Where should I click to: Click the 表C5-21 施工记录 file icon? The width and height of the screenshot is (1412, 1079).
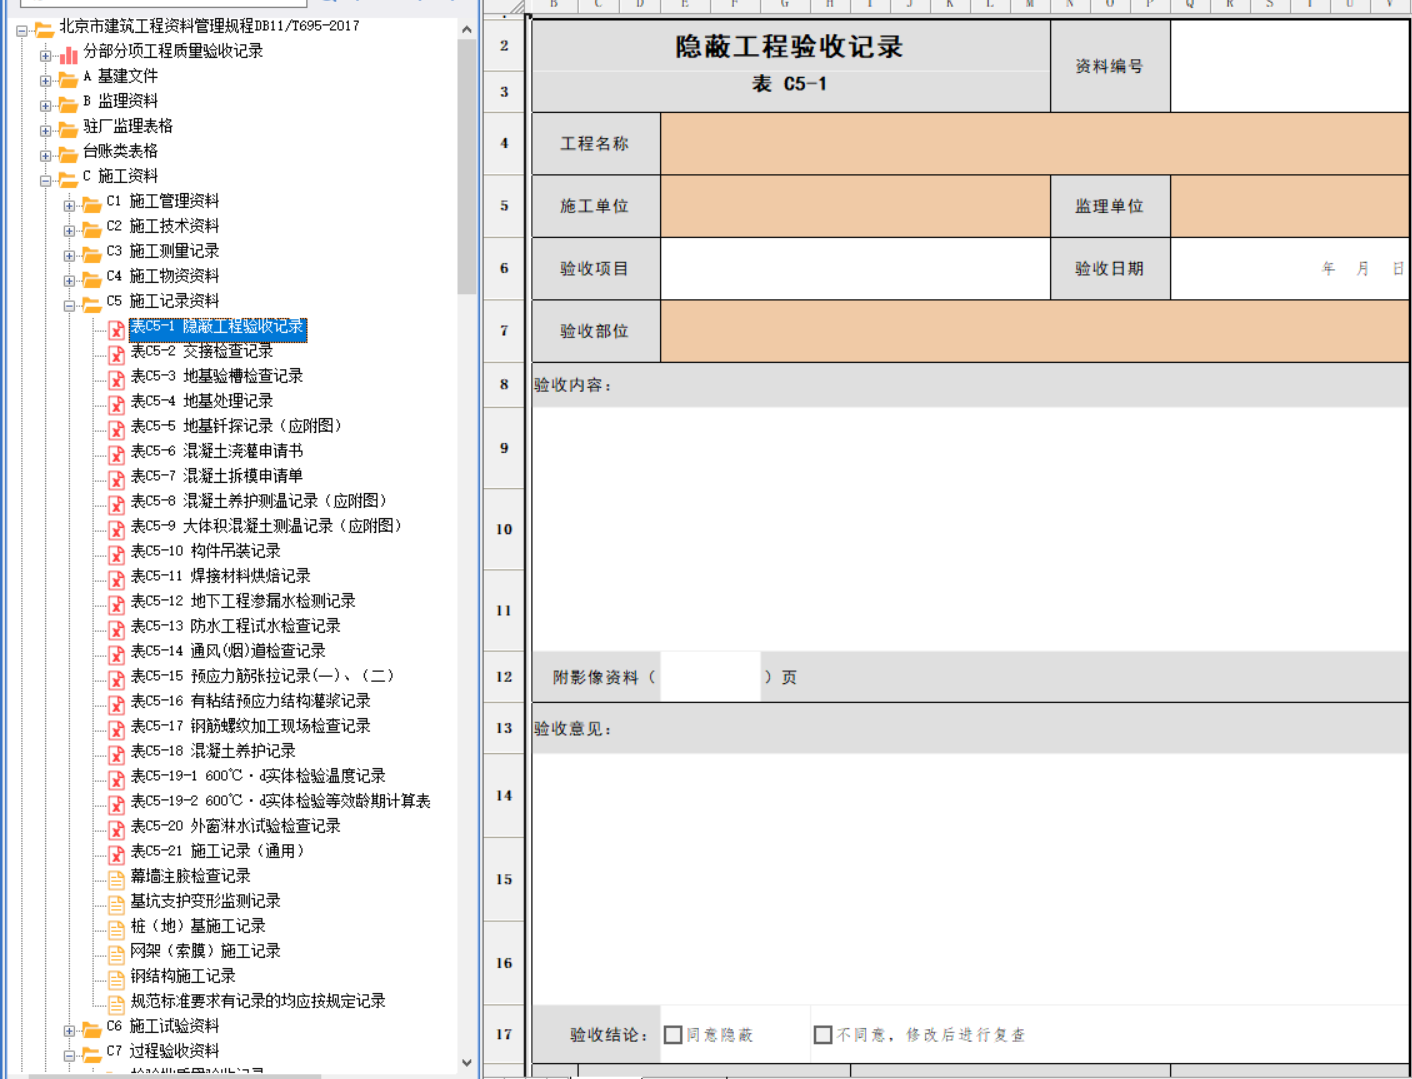coord(117,854)
